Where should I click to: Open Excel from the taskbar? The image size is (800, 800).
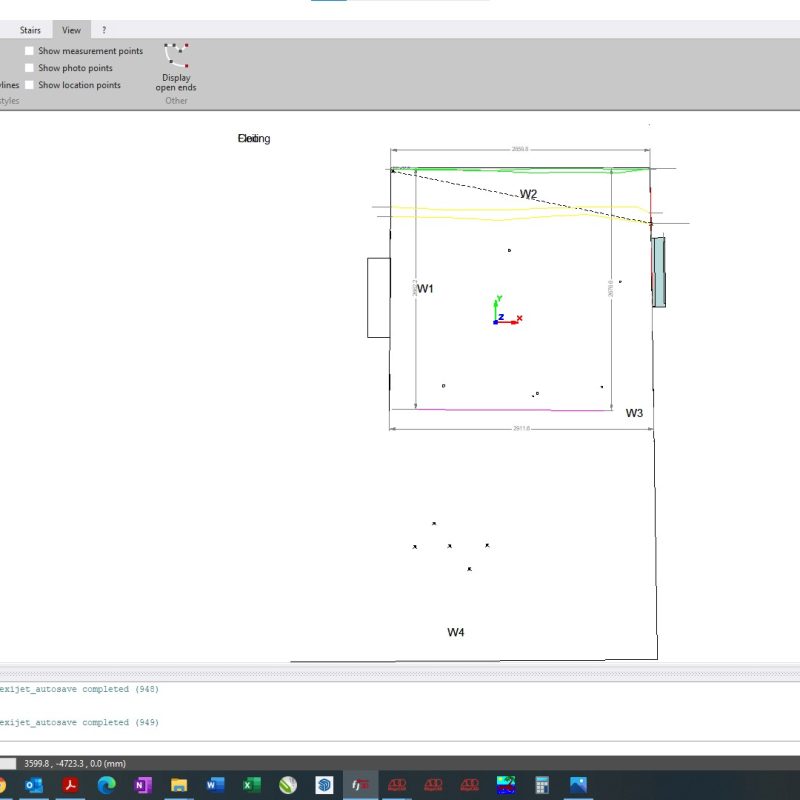(x=252, y=785)
